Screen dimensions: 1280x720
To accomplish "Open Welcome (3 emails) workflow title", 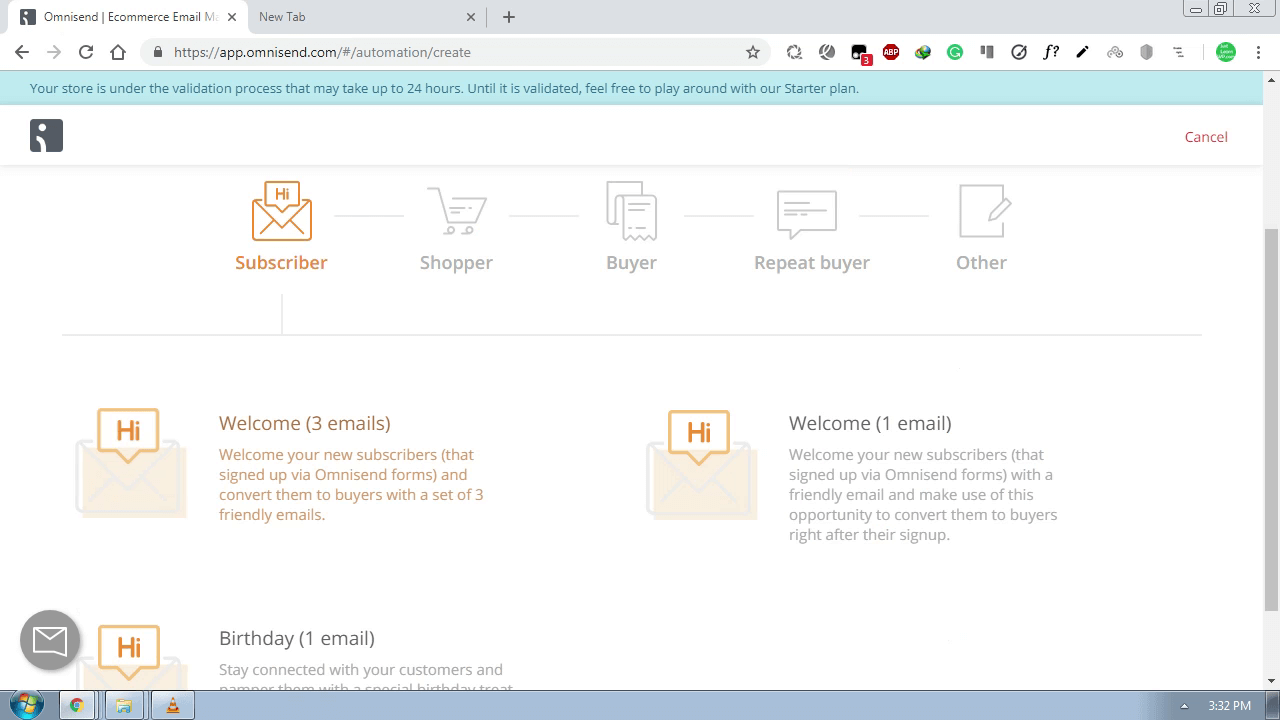I will [305, 423].
